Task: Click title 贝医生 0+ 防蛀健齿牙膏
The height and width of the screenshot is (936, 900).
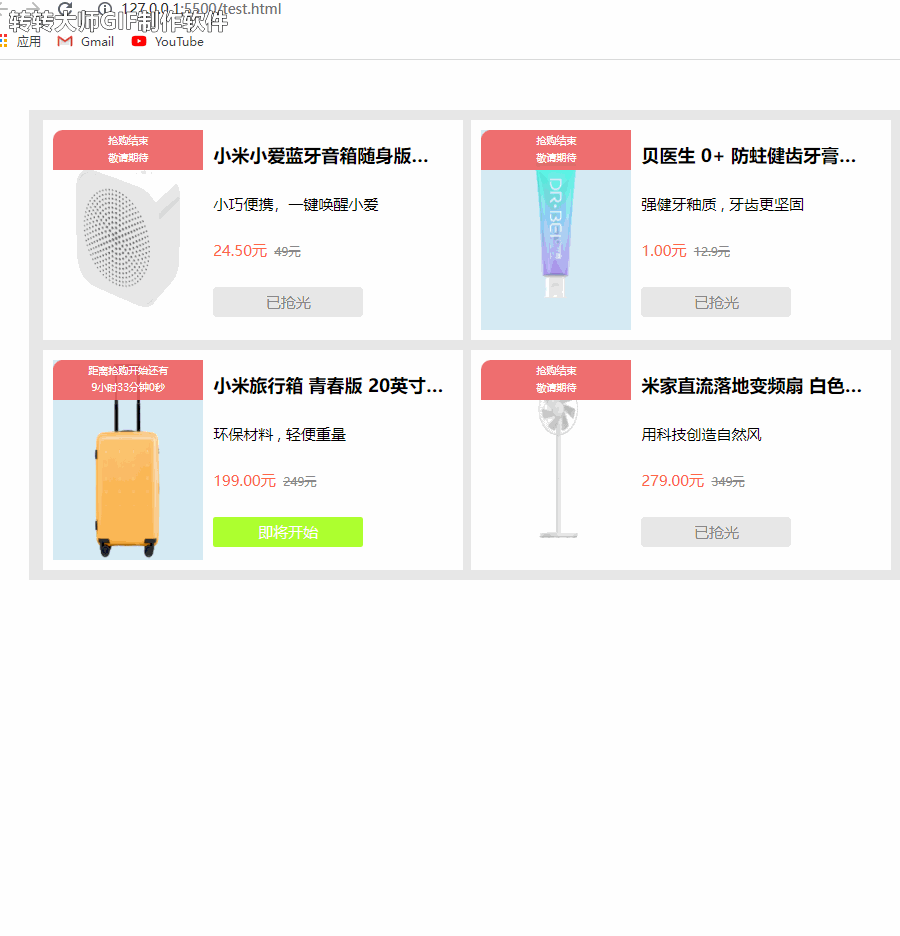Action: pos(749,156)
